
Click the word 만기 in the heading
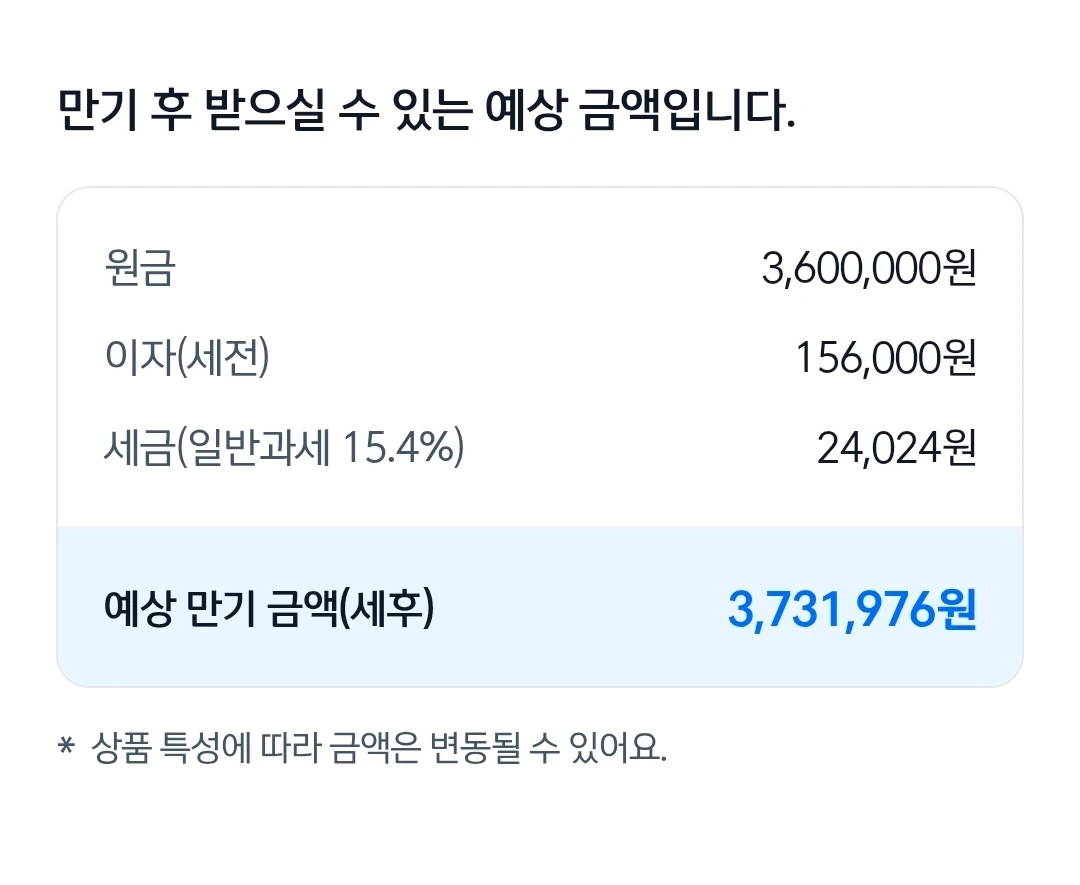(97, 110)
